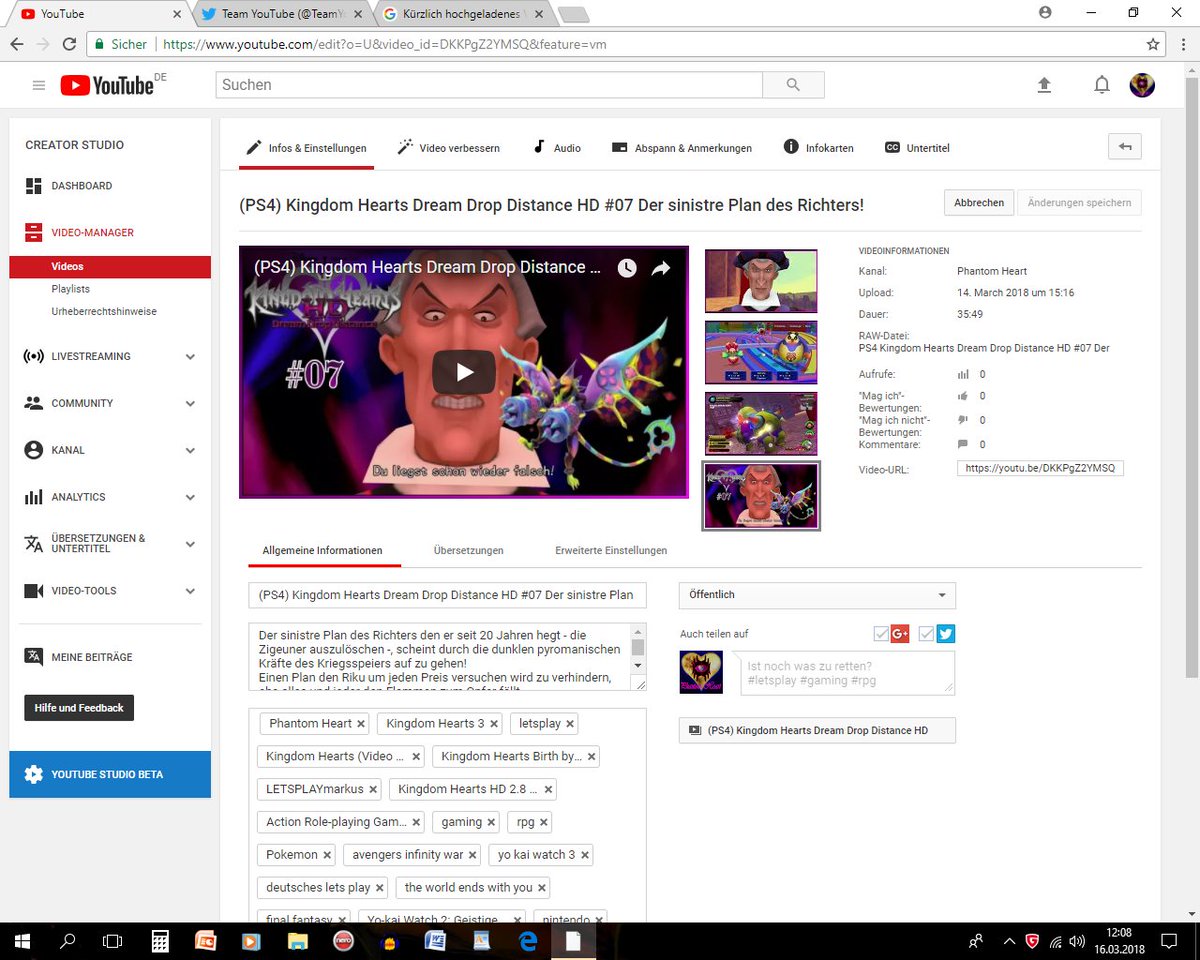1200x960 pixels.
Task: Open the hamburger guide menu
Action: click(39, 86)
